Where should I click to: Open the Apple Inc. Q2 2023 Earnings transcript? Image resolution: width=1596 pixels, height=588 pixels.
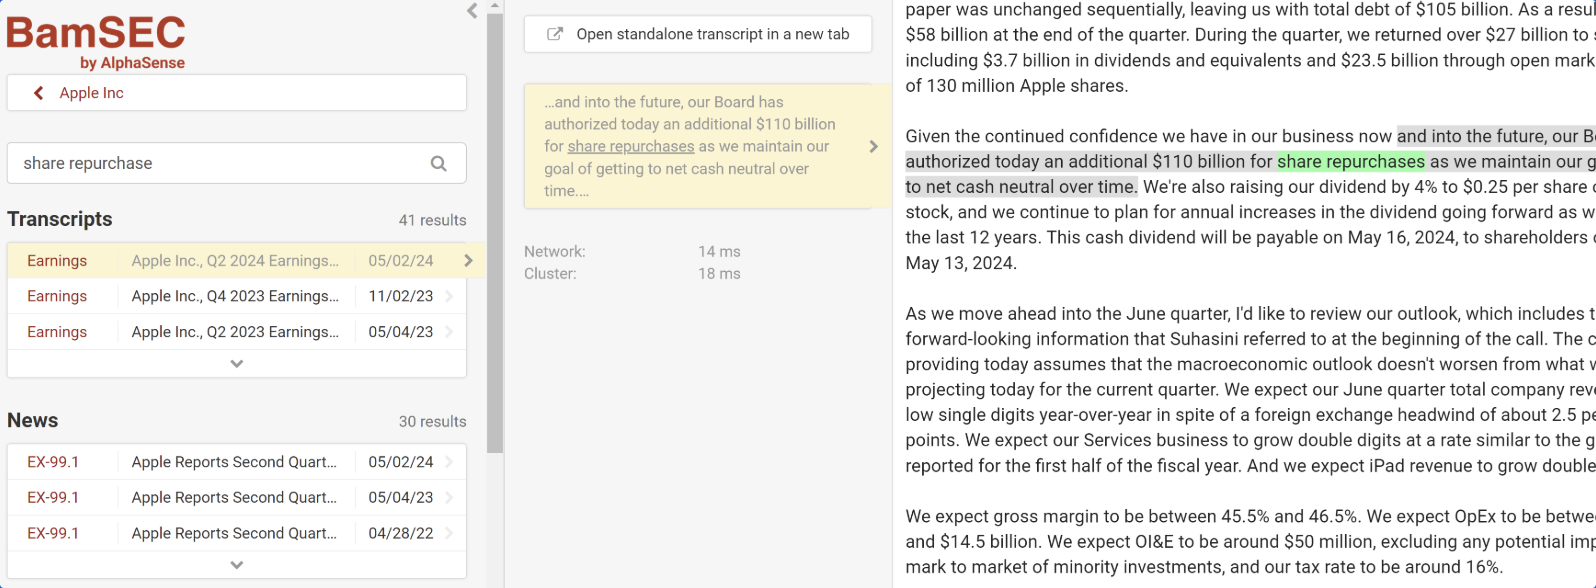tap(236, 331)
